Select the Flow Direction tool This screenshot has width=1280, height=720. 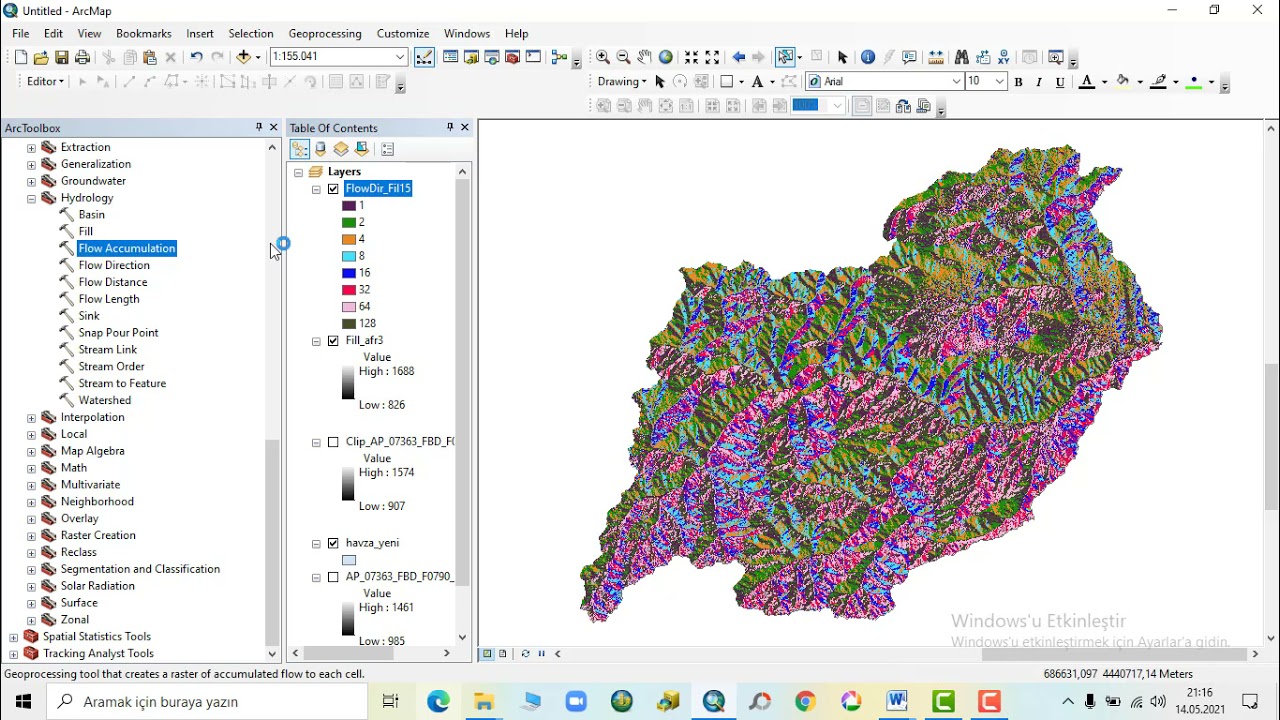[114, 265]
